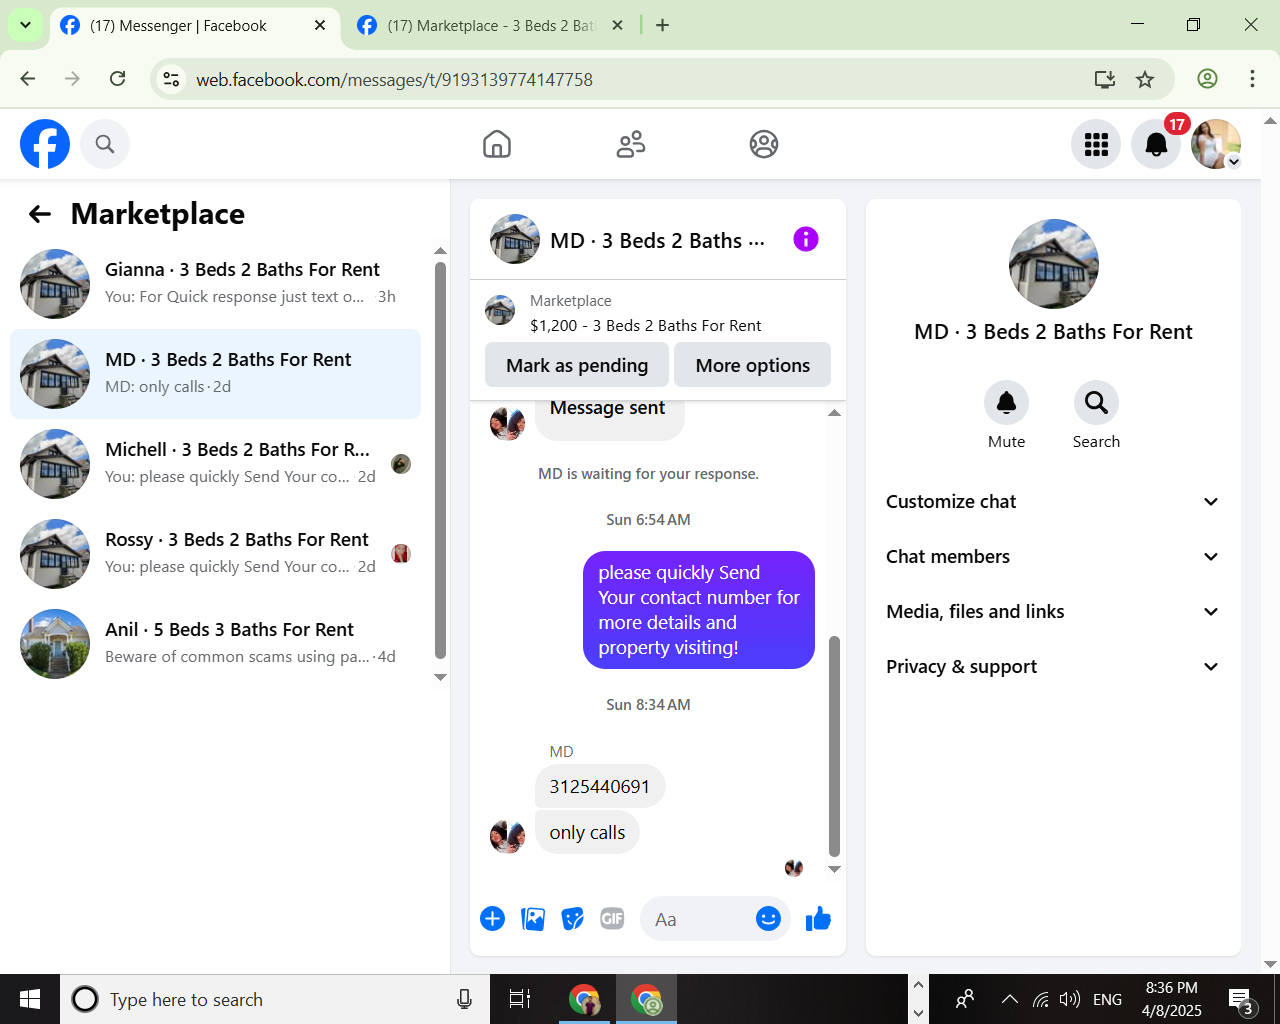Viewport: 1280px width, 1024px height.
Task: Switch to the Messenger | Facebook tab
Action: point(180,26)
